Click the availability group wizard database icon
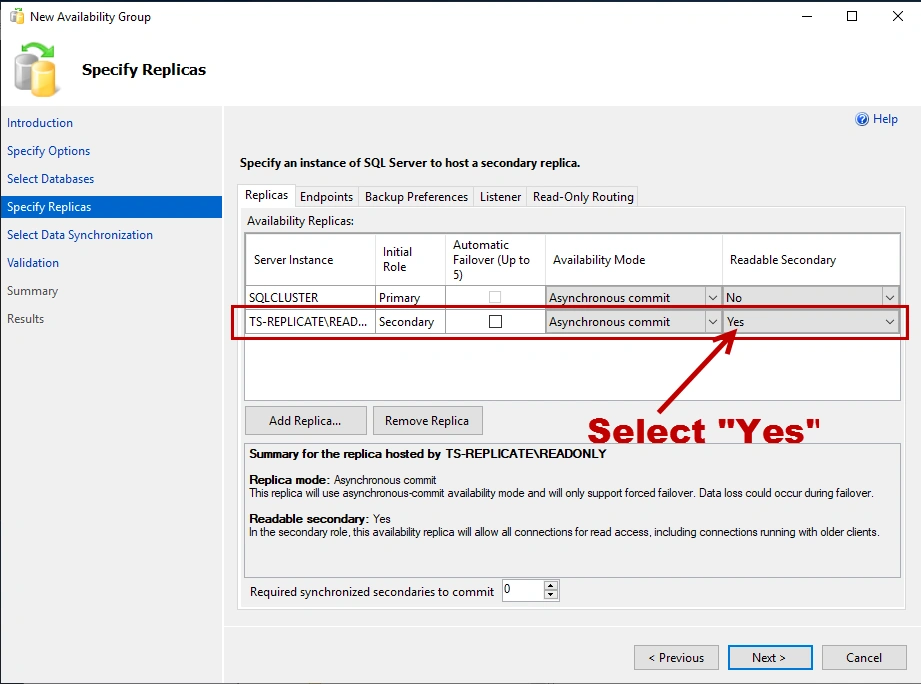Screen dimensions: 921x684 36,69
